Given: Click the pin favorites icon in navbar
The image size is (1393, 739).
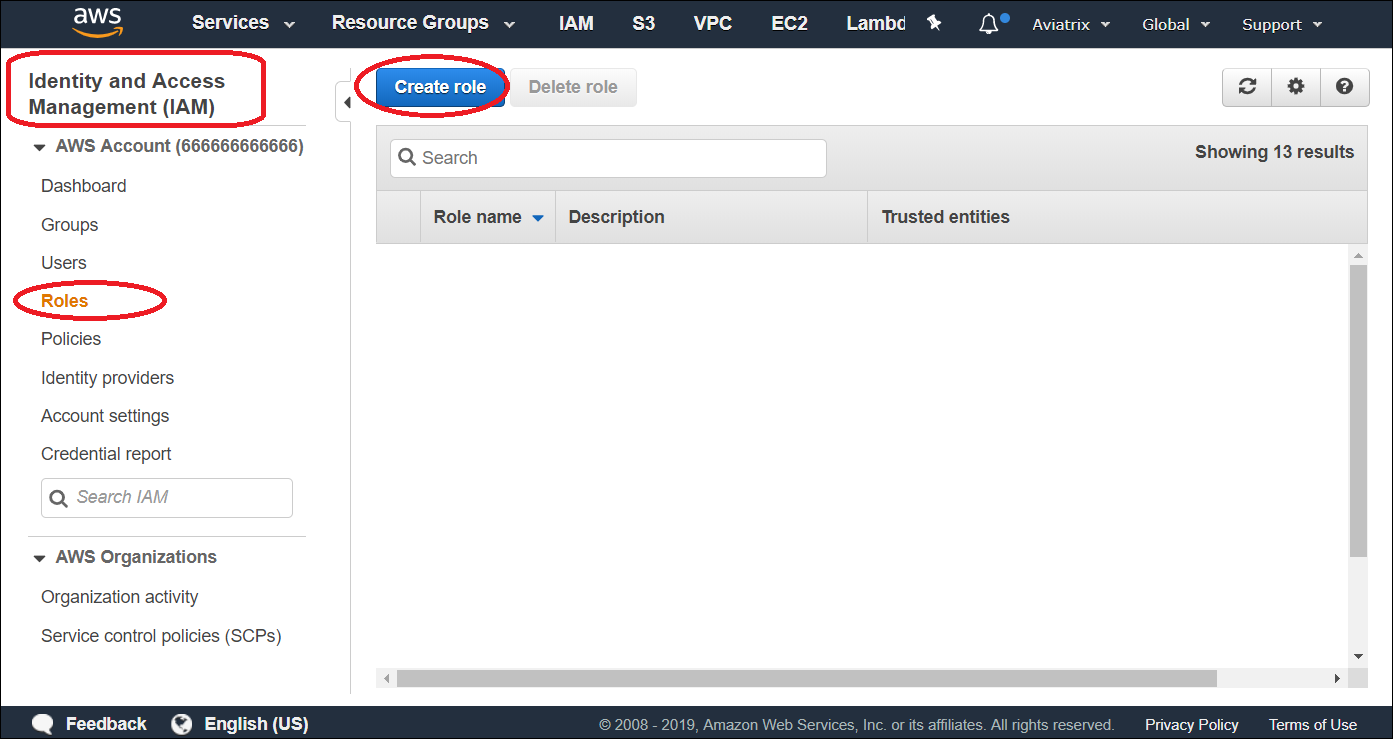Looking at the screenshot, I should click(934, 23).
